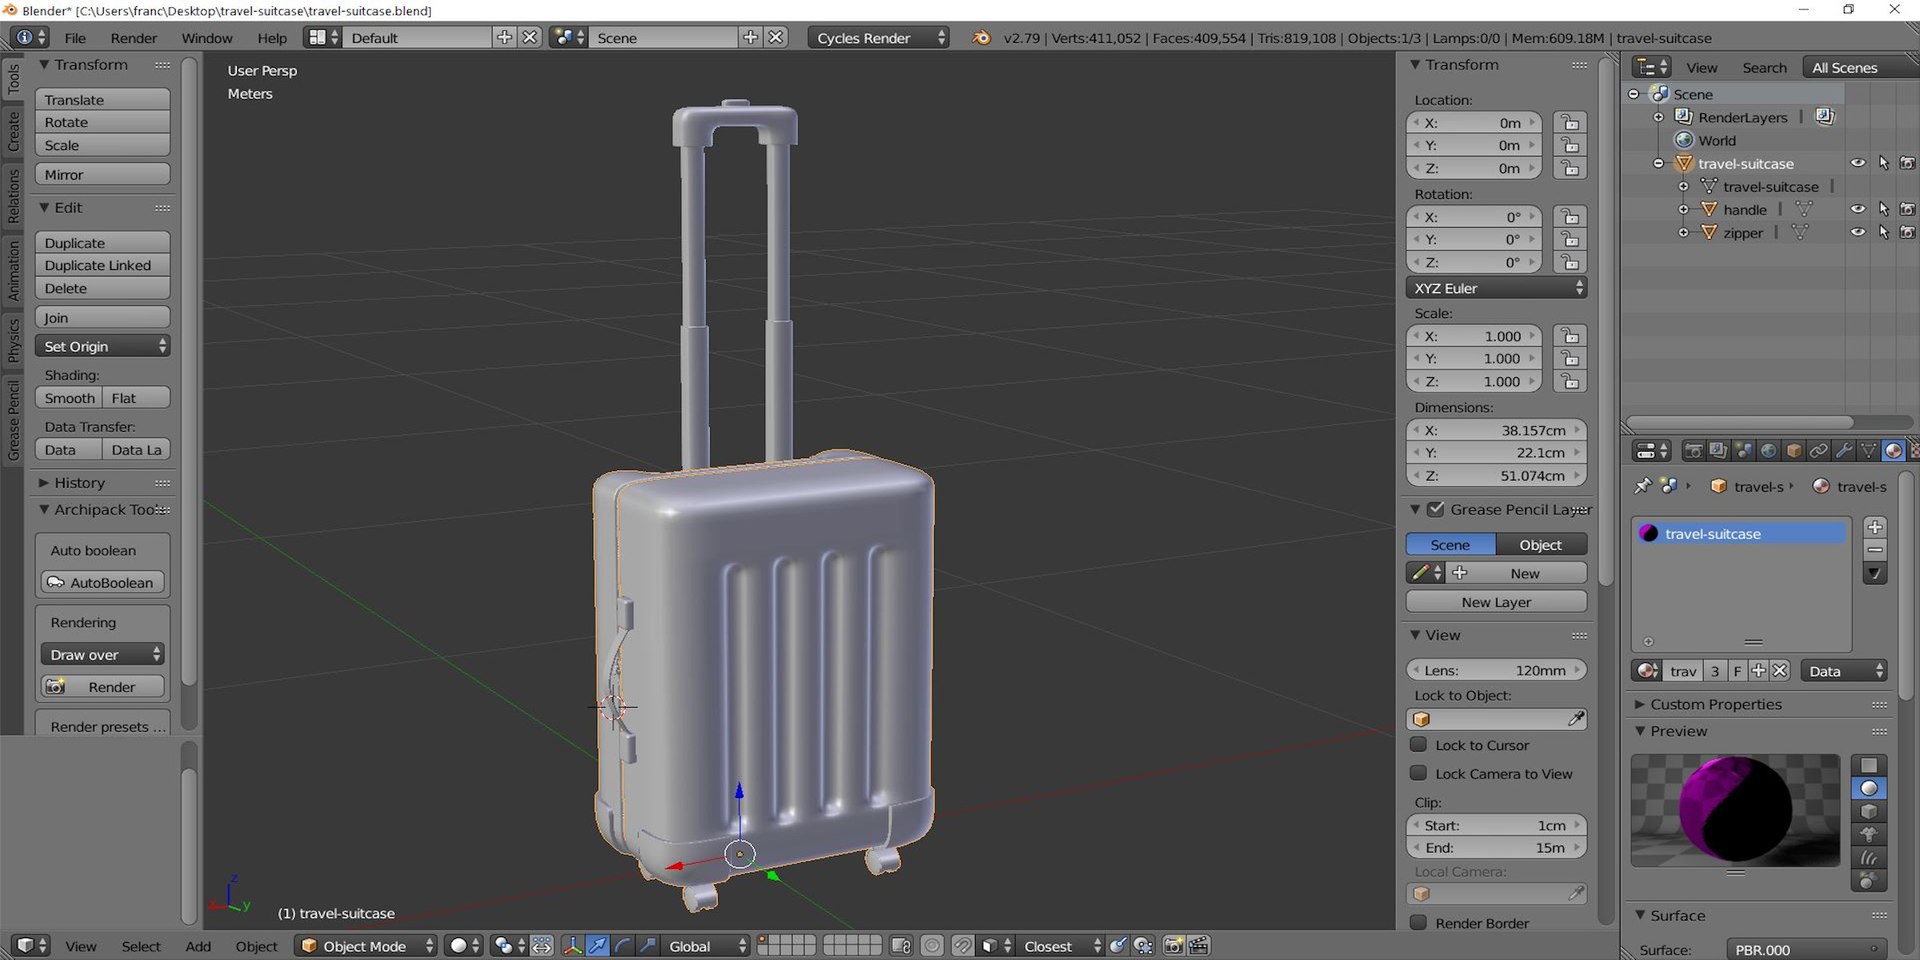This screenshot has width=1920, height=960.
Task: Toggle the 3D manipulator widget icon
Action: pyautogui.click(x=573, y=946)
